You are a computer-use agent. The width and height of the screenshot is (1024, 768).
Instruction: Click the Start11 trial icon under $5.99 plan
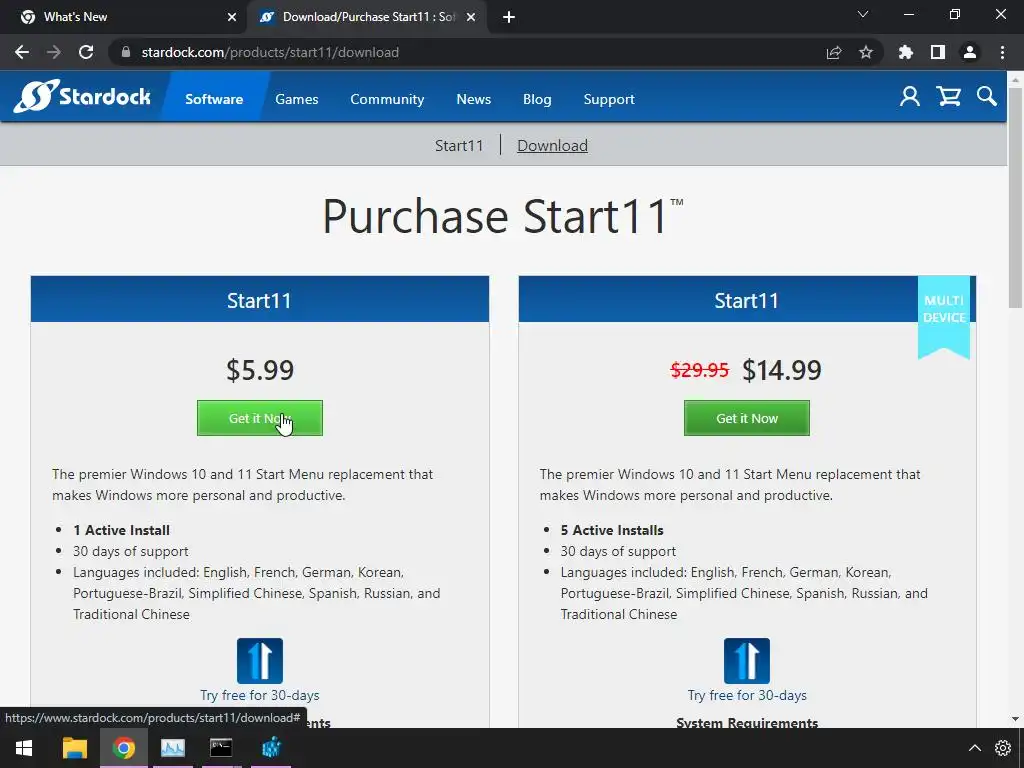pyautogui.click(x=260, y=661)
